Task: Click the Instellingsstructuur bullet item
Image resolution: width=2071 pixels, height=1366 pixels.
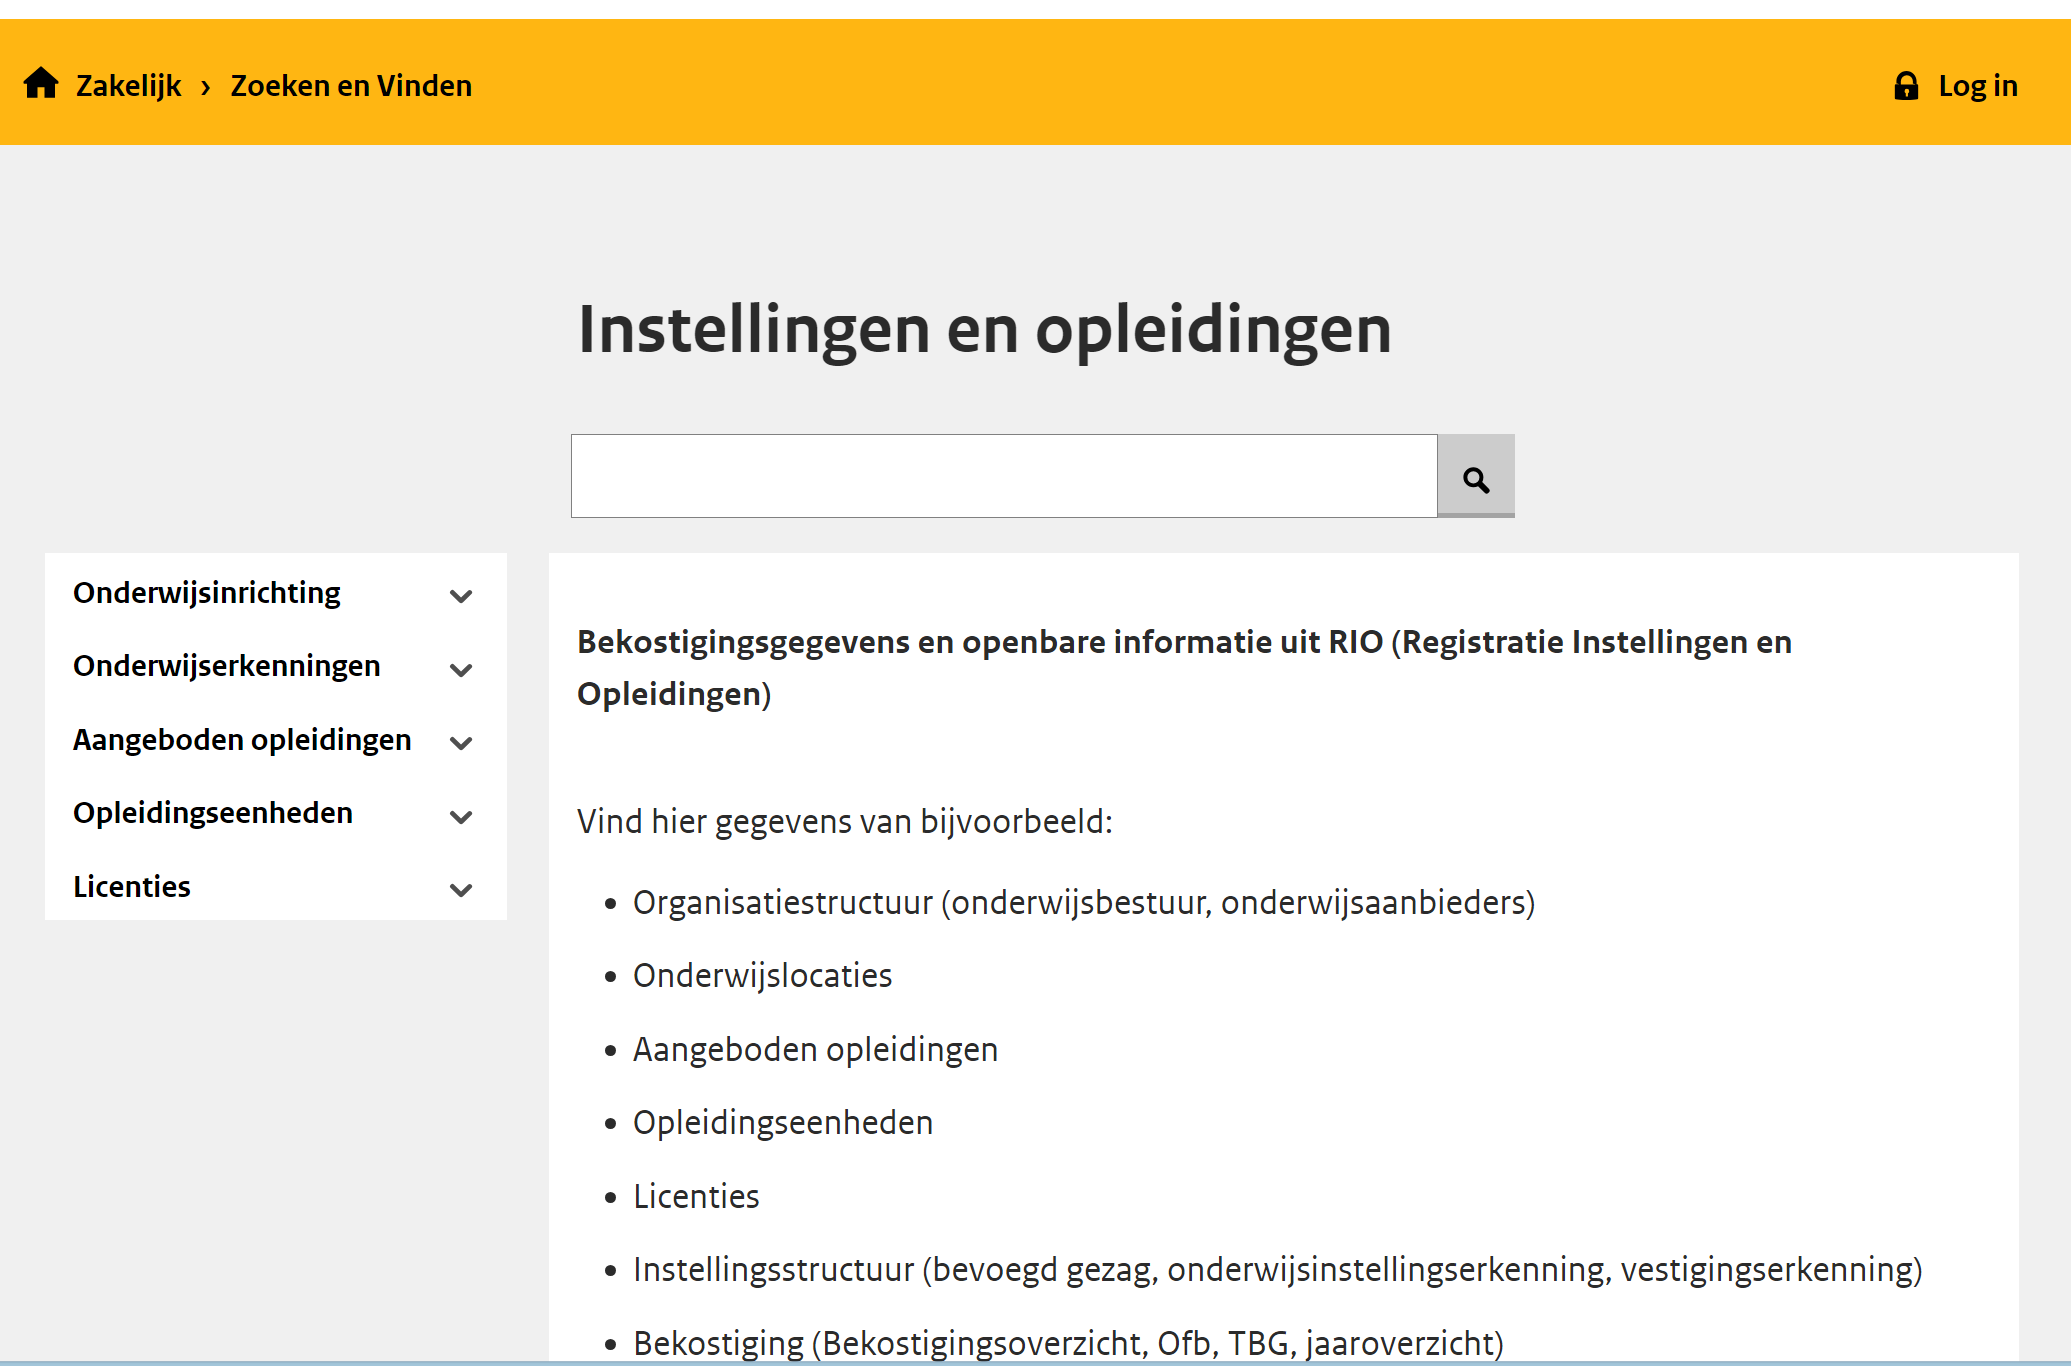Action: (1278, 1270)
